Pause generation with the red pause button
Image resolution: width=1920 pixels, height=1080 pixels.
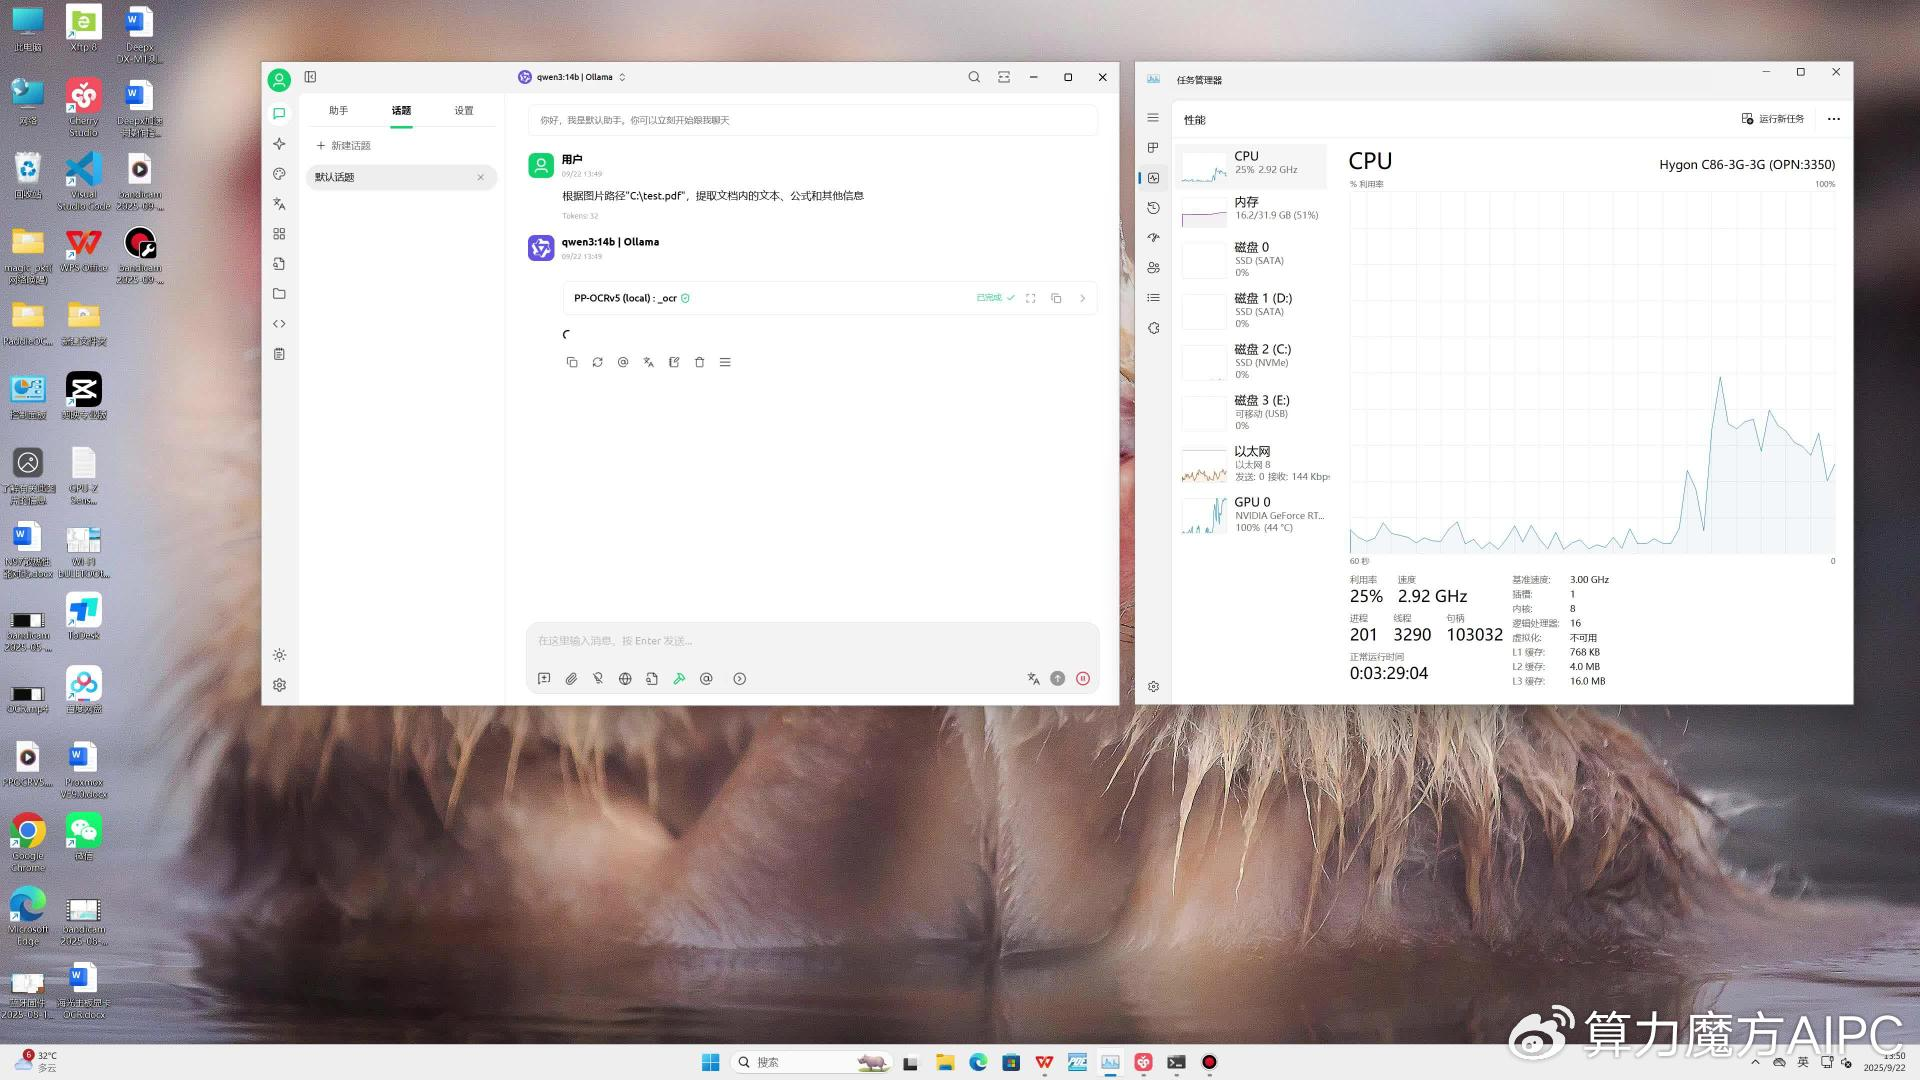click(x=1083, y=679)
